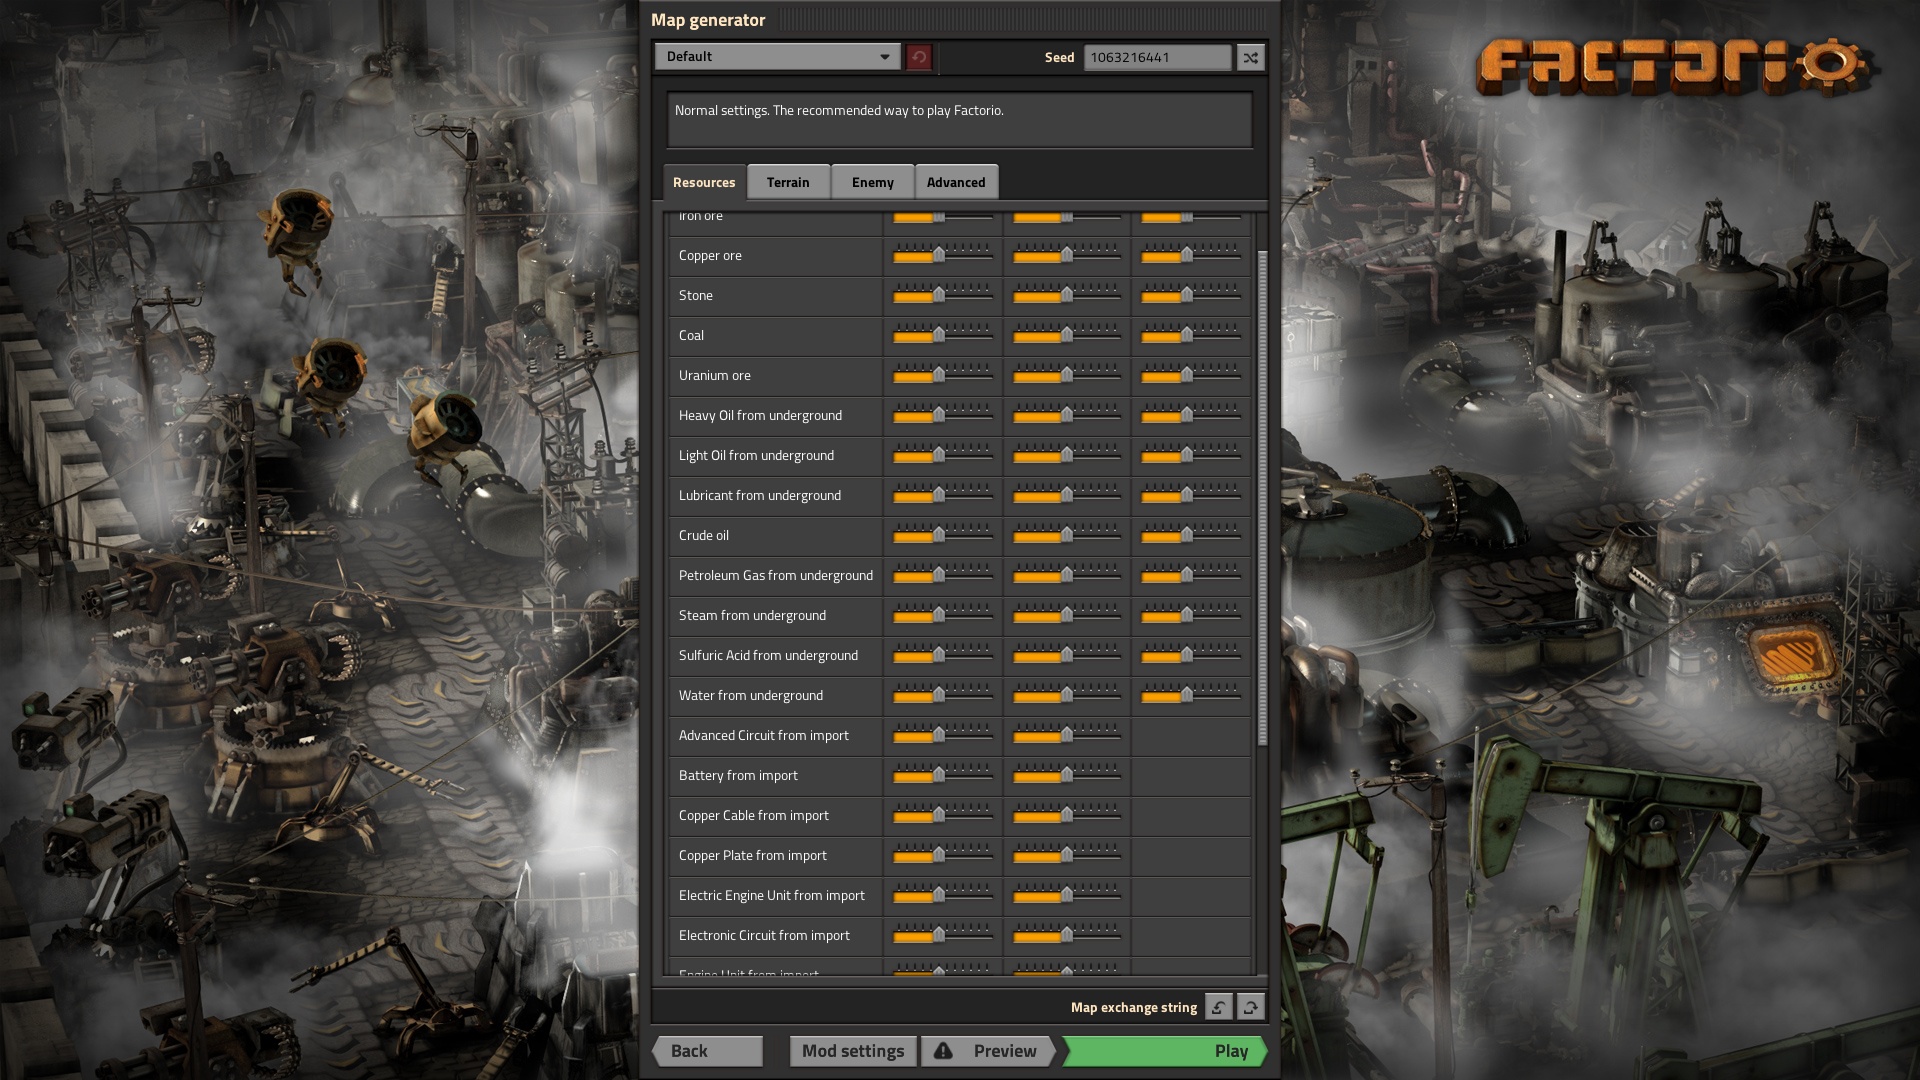Viewport: 1920px width, 1080px height.
Task: Select the Advanced tab
Action: click(x=955, y=182)
